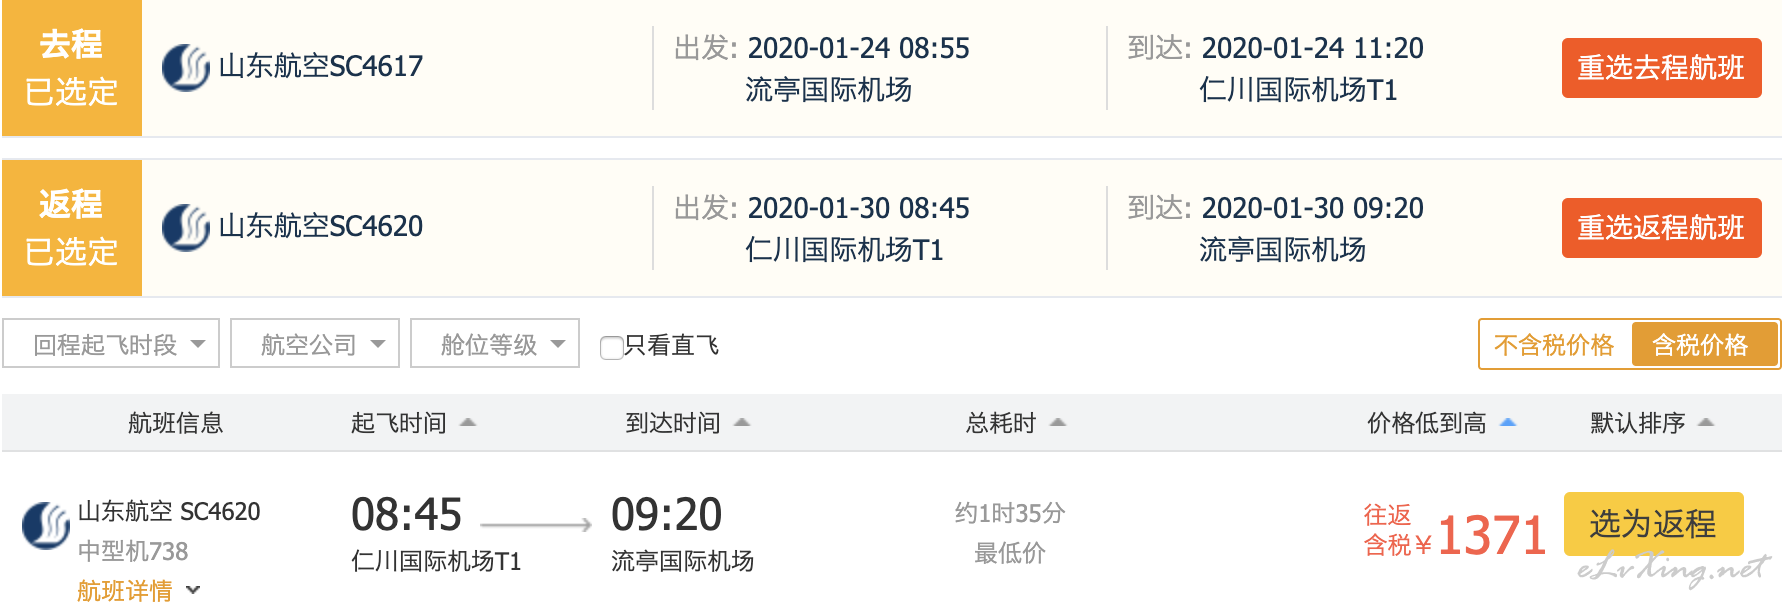Sort by departure time arrow icon

coord(468,423)
